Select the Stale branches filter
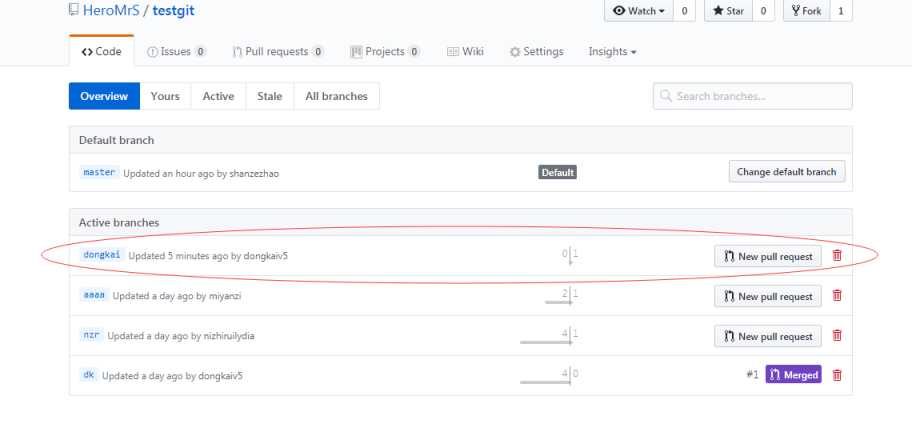The height and width of the screenshot is (444, 912). click(269, 96)
